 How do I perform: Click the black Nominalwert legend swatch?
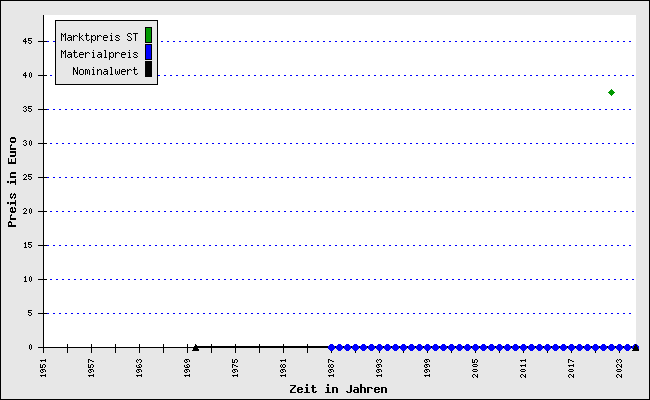[148, 69]
